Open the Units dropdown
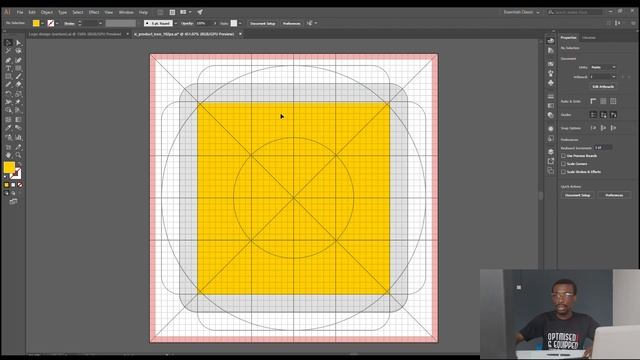 pyautogui.click(x=603, y=67)
